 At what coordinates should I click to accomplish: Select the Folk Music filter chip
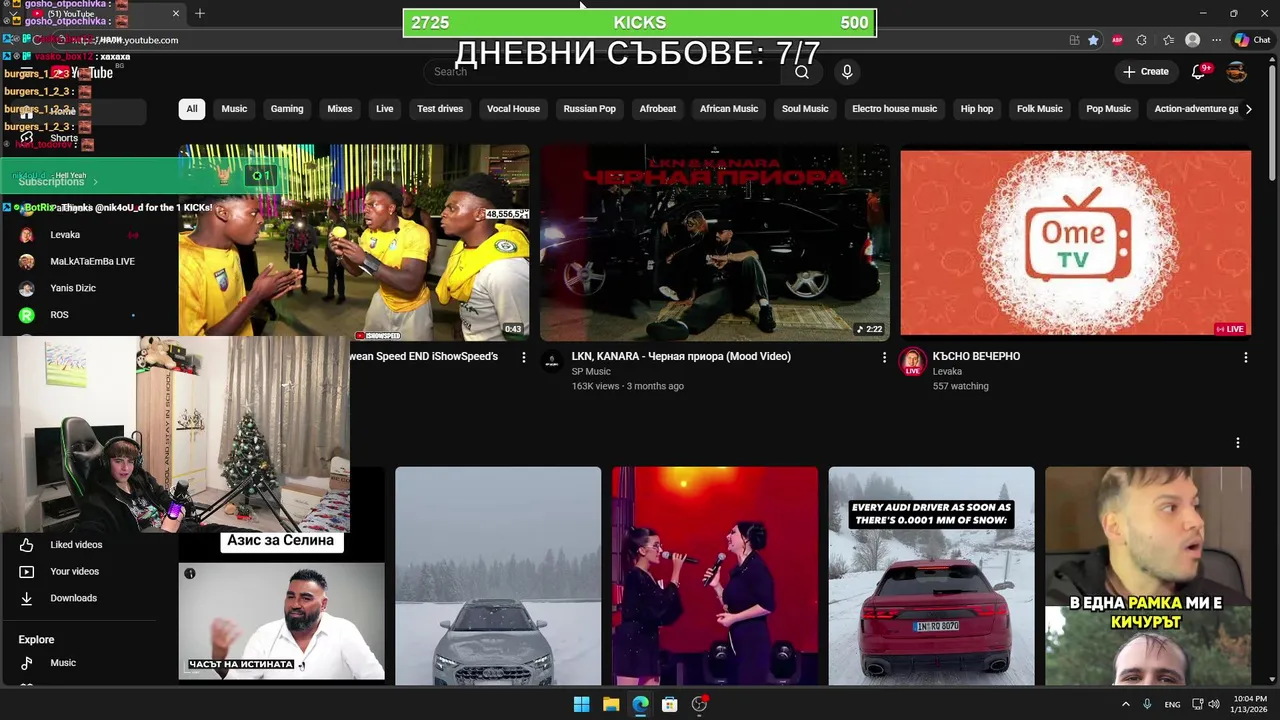click(1040, 109)
